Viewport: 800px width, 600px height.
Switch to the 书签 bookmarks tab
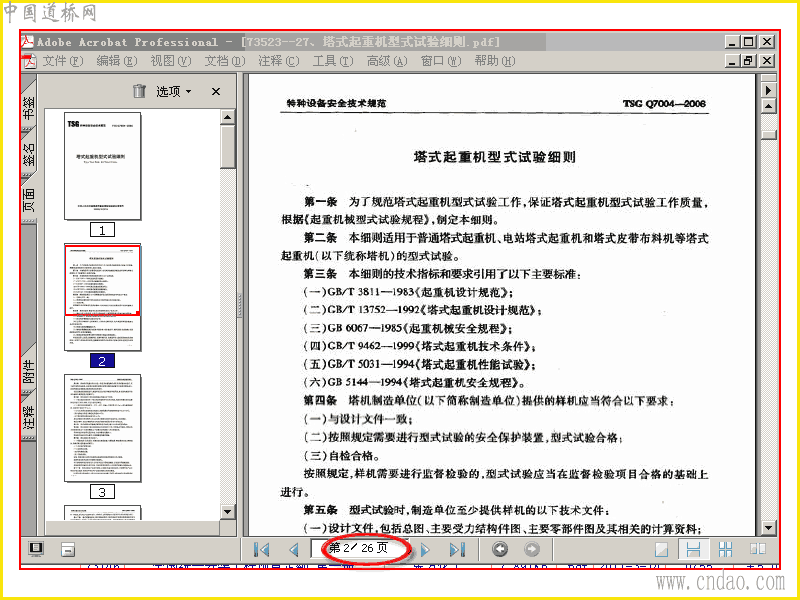pyautogui.click(x=29, y=106)
